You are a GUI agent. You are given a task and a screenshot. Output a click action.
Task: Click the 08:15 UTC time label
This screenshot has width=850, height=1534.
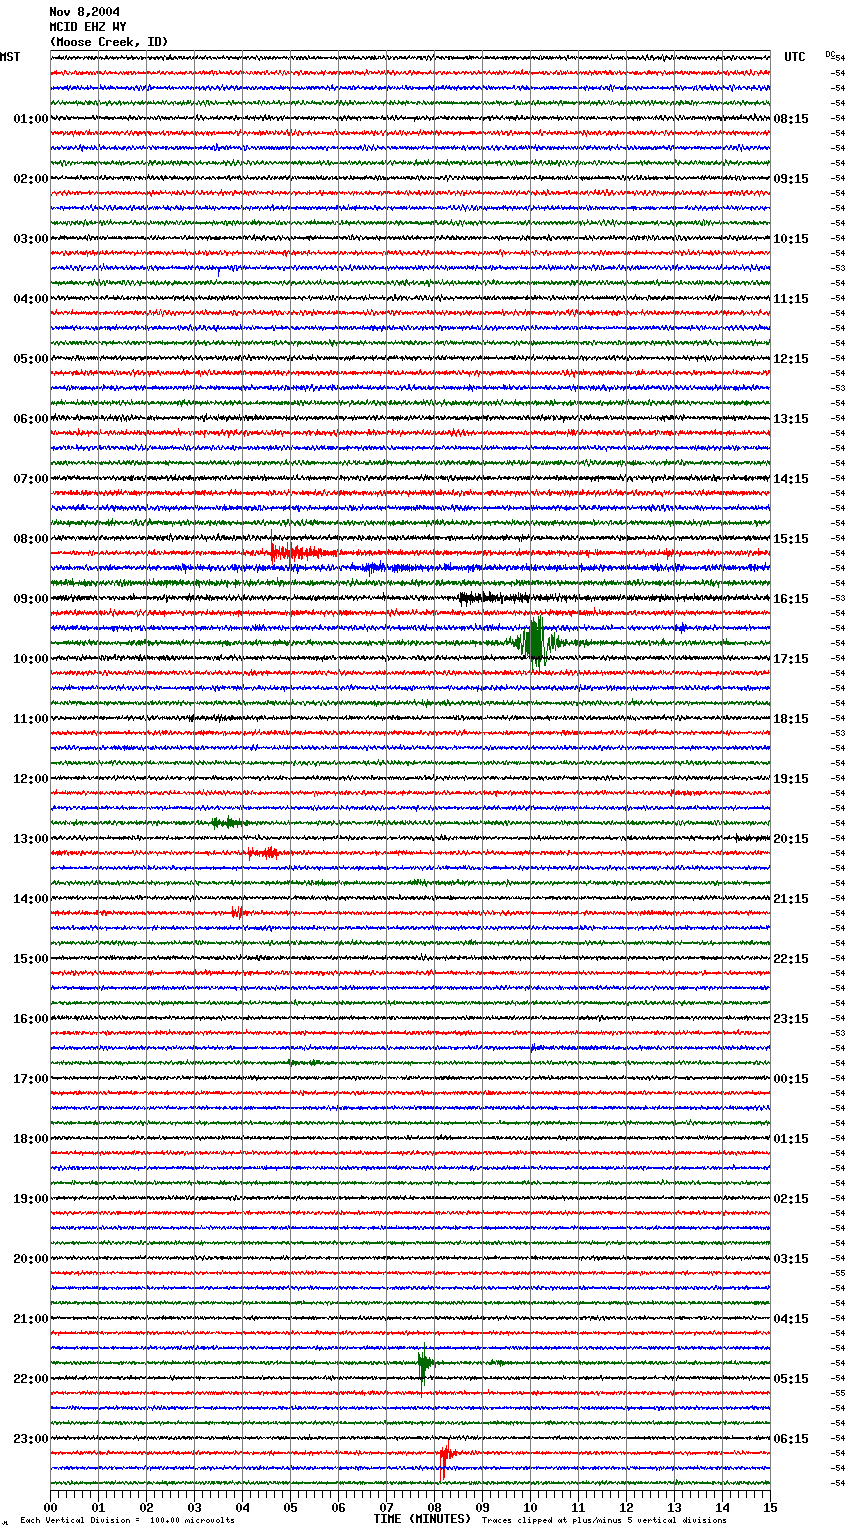(791, 119)
